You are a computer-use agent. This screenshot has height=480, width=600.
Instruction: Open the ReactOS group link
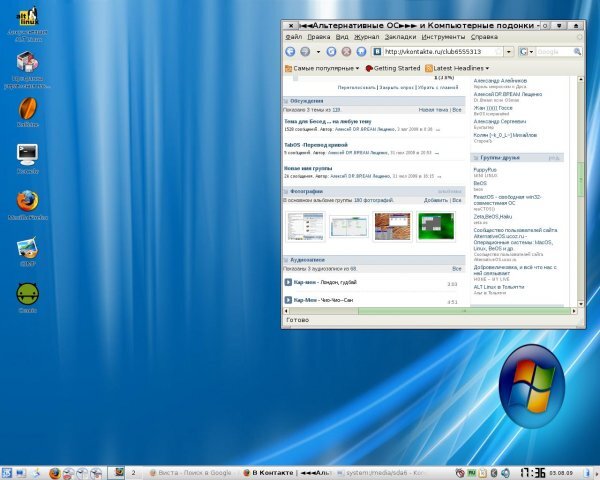pos(489,197)
